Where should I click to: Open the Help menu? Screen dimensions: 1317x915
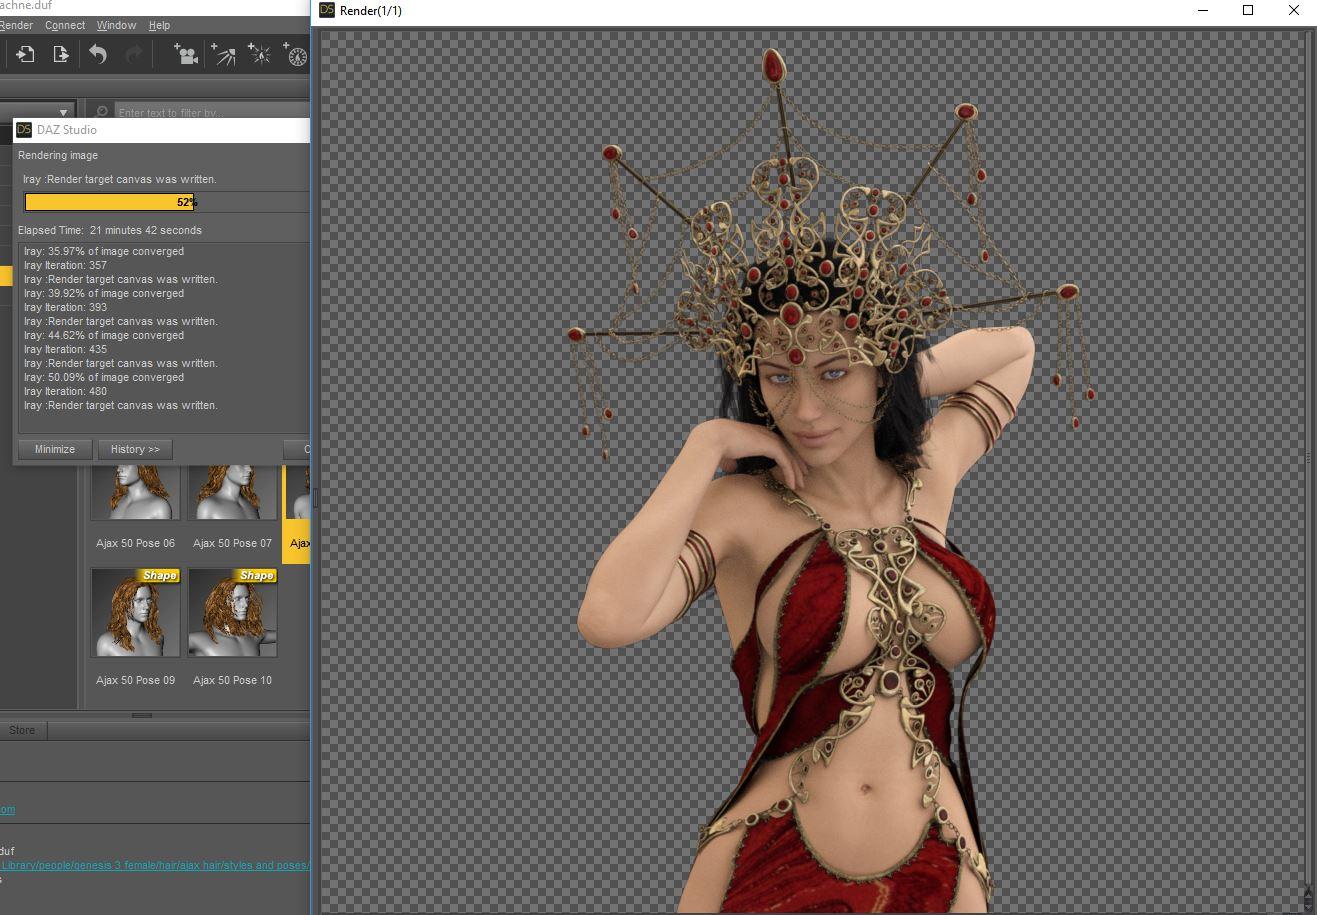coord(159,25)
